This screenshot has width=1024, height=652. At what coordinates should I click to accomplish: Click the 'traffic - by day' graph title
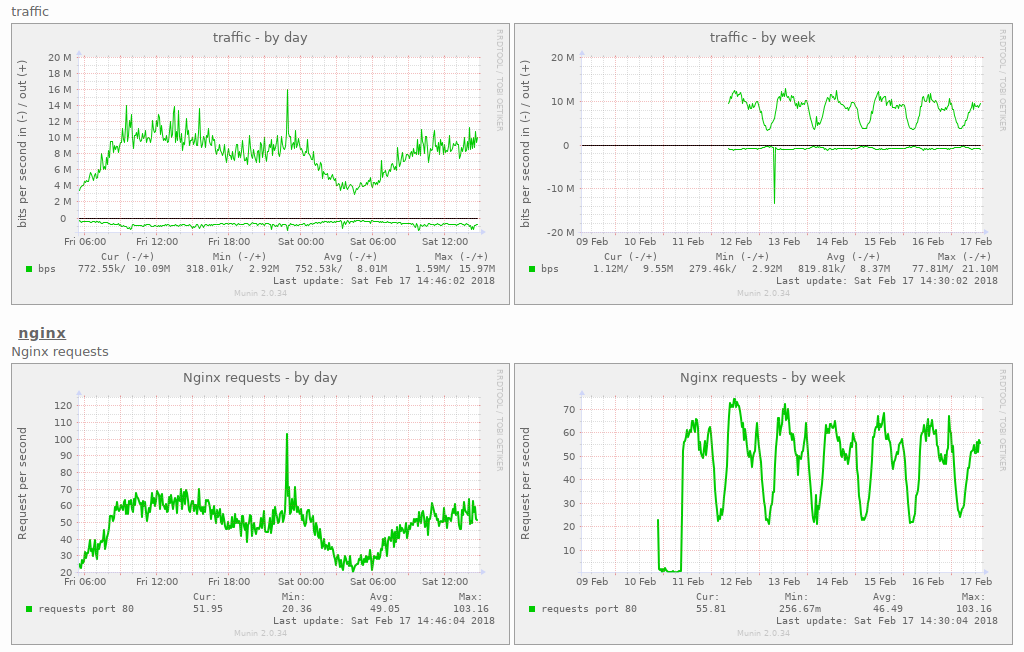pyautogui.click(x=260, y=37)
